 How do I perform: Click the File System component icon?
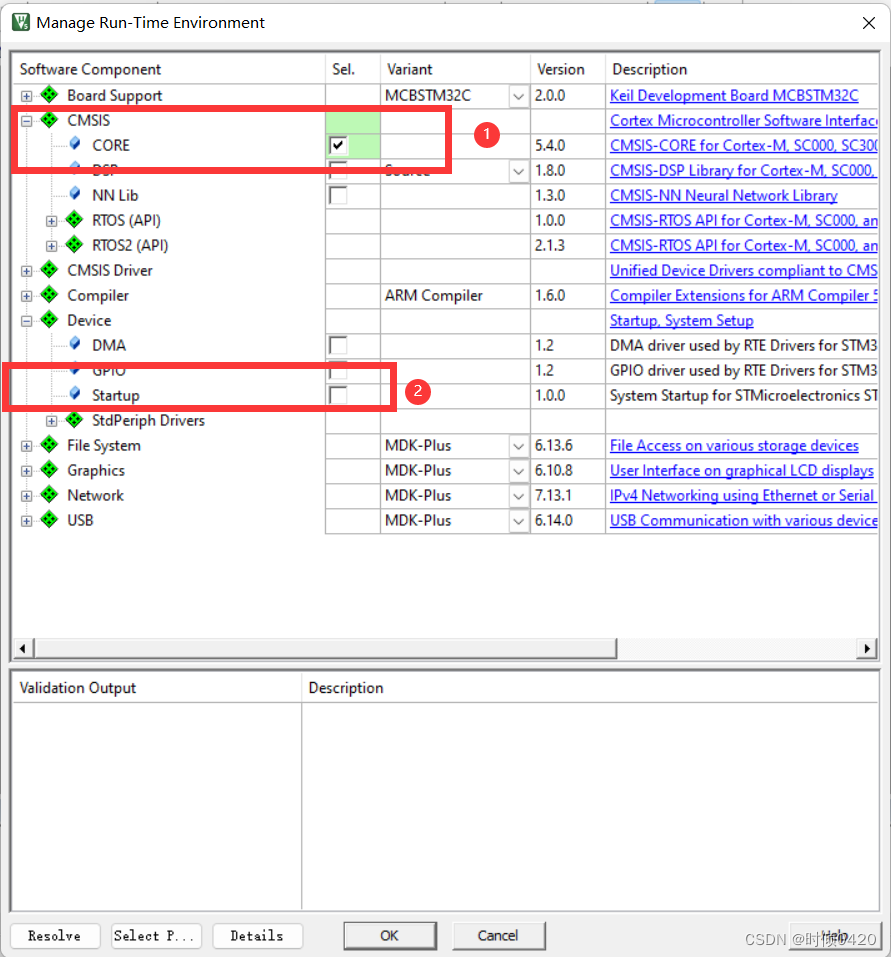[x=49, y=444]
